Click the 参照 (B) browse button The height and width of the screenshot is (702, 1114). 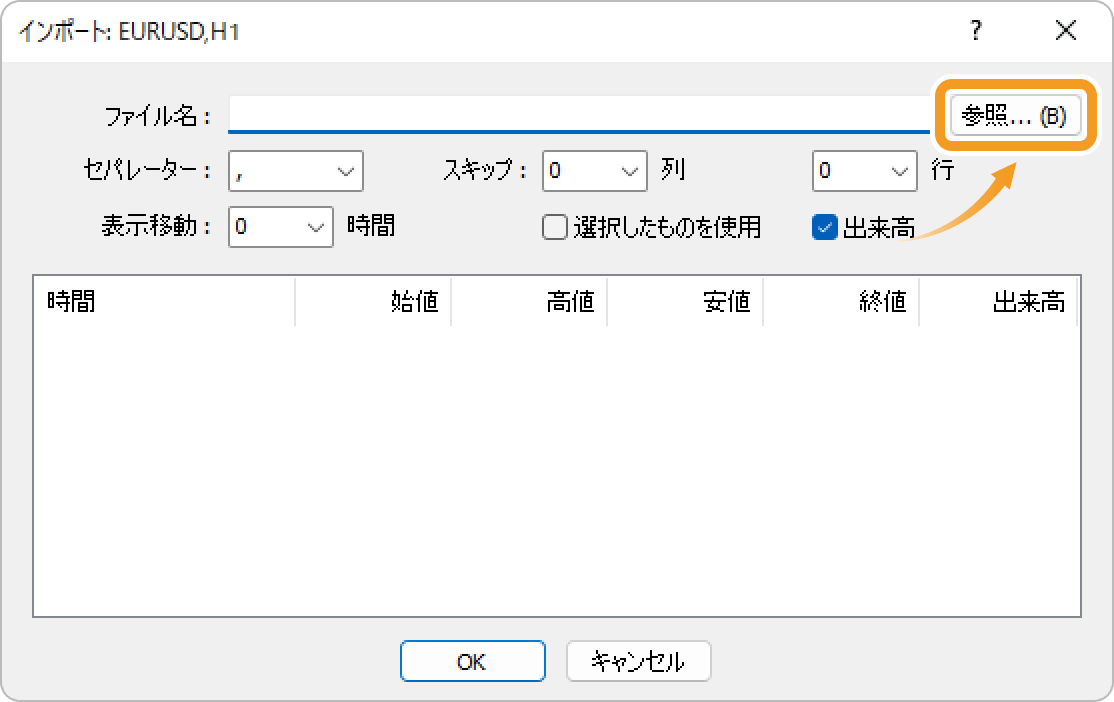click(1015, 115)
